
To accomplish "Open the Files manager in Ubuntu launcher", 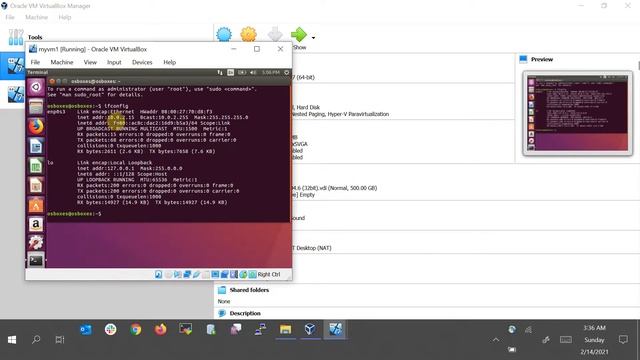I will pos(36,107).
